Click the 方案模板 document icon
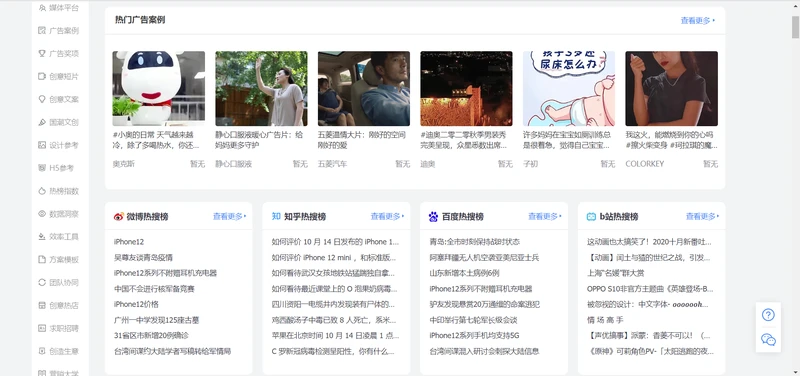 (42, 260)
